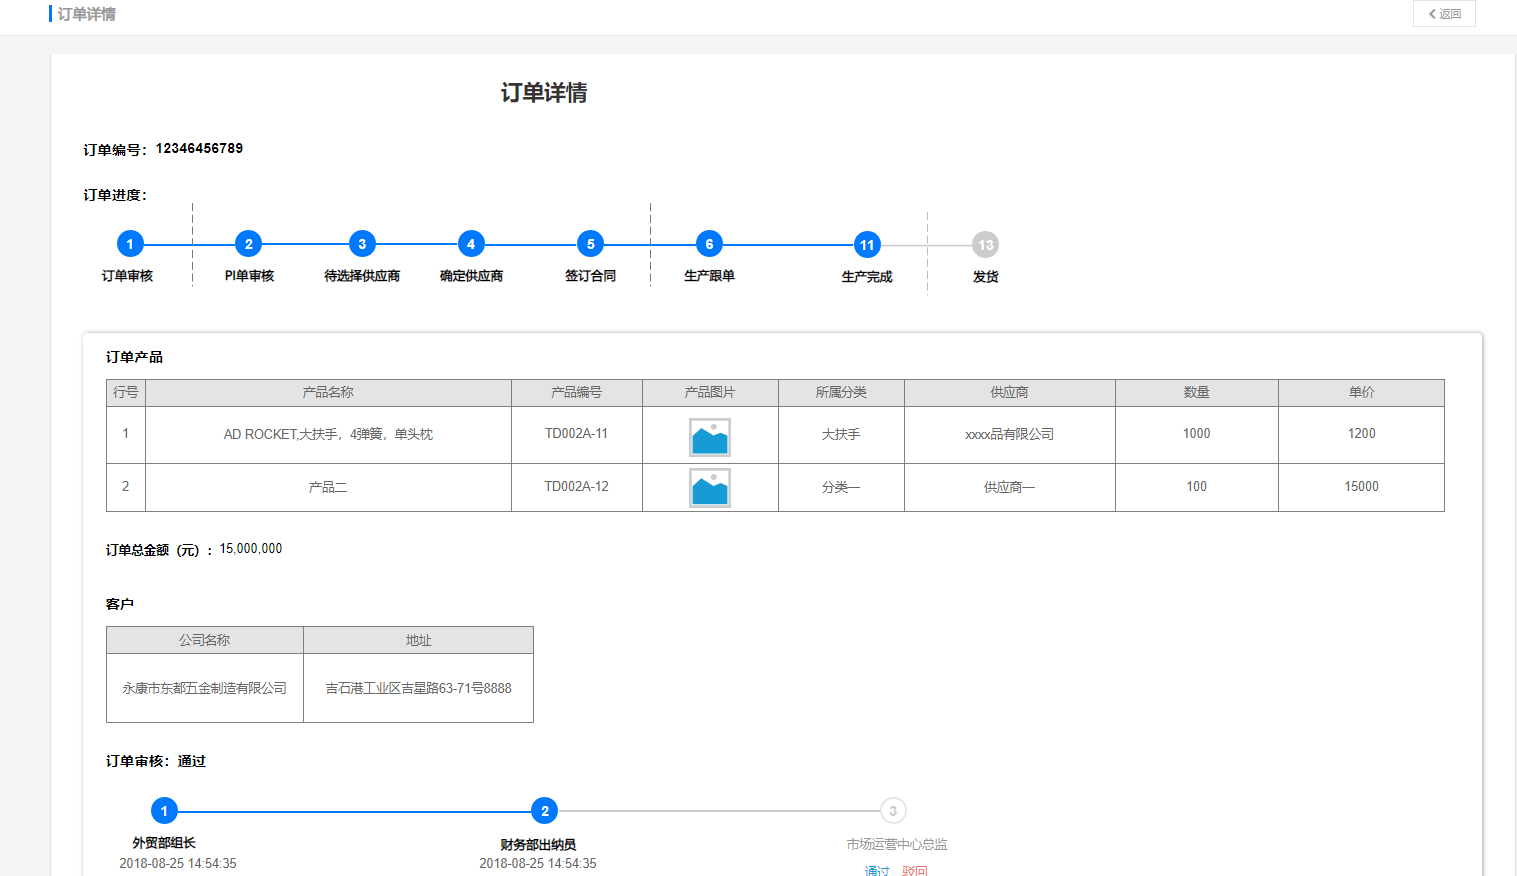Select progress step 5 签订合同
The image size is (1517, 876).
pos(591,244)
